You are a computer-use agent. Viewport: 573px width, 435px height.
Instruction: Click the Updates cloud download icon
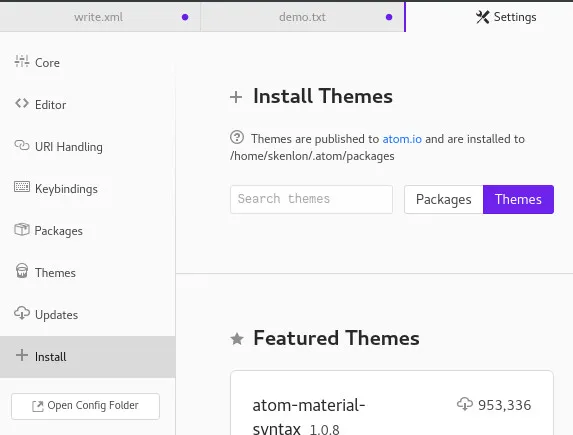(x=22, y=313)
